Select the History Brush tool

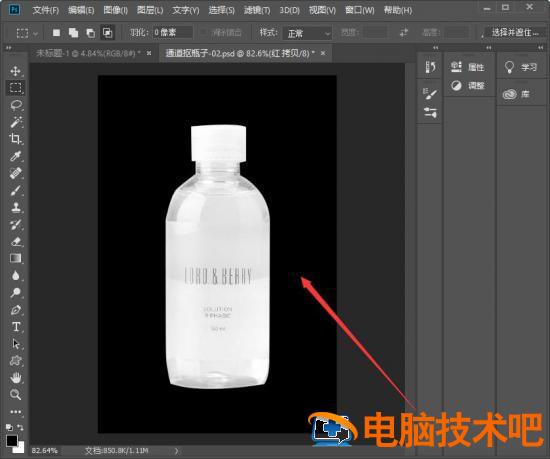click(15, 224)
